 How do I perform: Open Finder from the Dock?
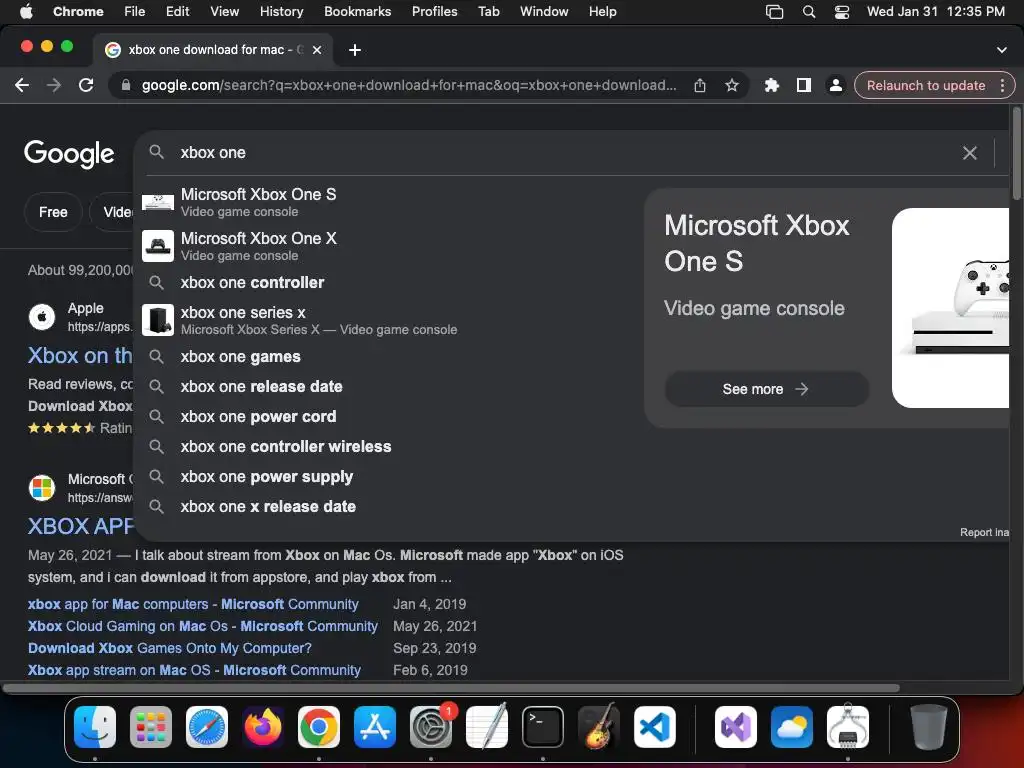click(x=95, y=727)
